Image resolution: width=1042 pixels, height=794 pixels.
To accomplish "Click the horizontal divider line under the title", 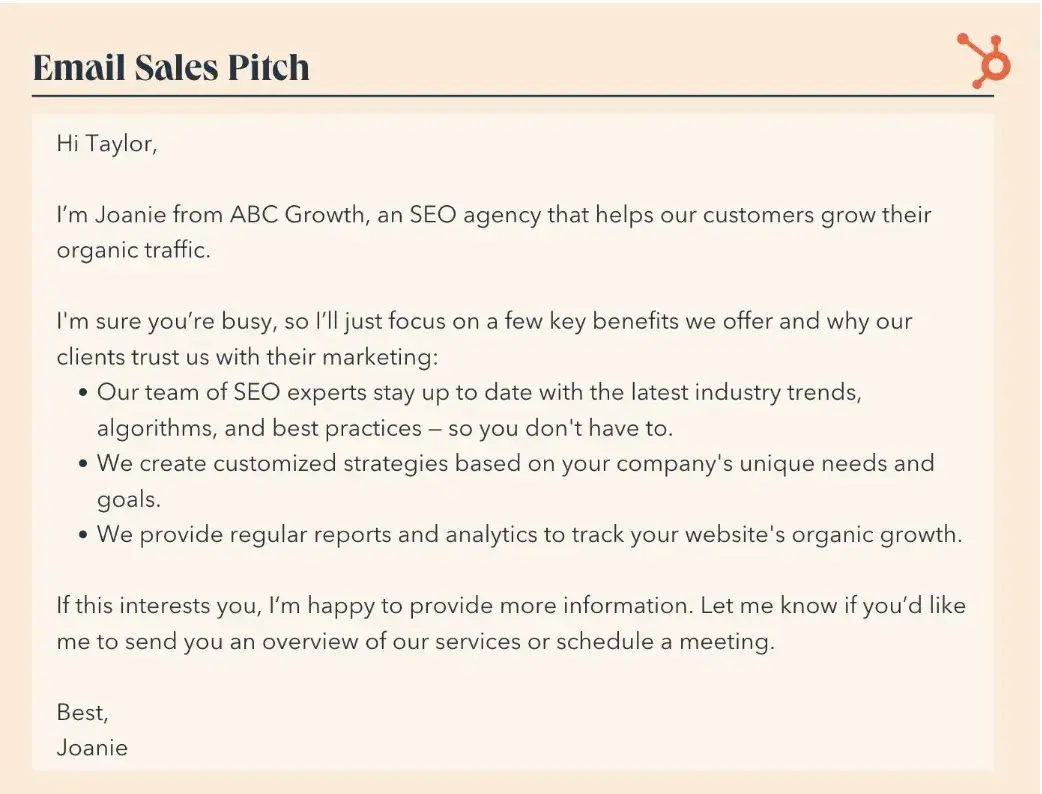I will click(x=512, y=96).
